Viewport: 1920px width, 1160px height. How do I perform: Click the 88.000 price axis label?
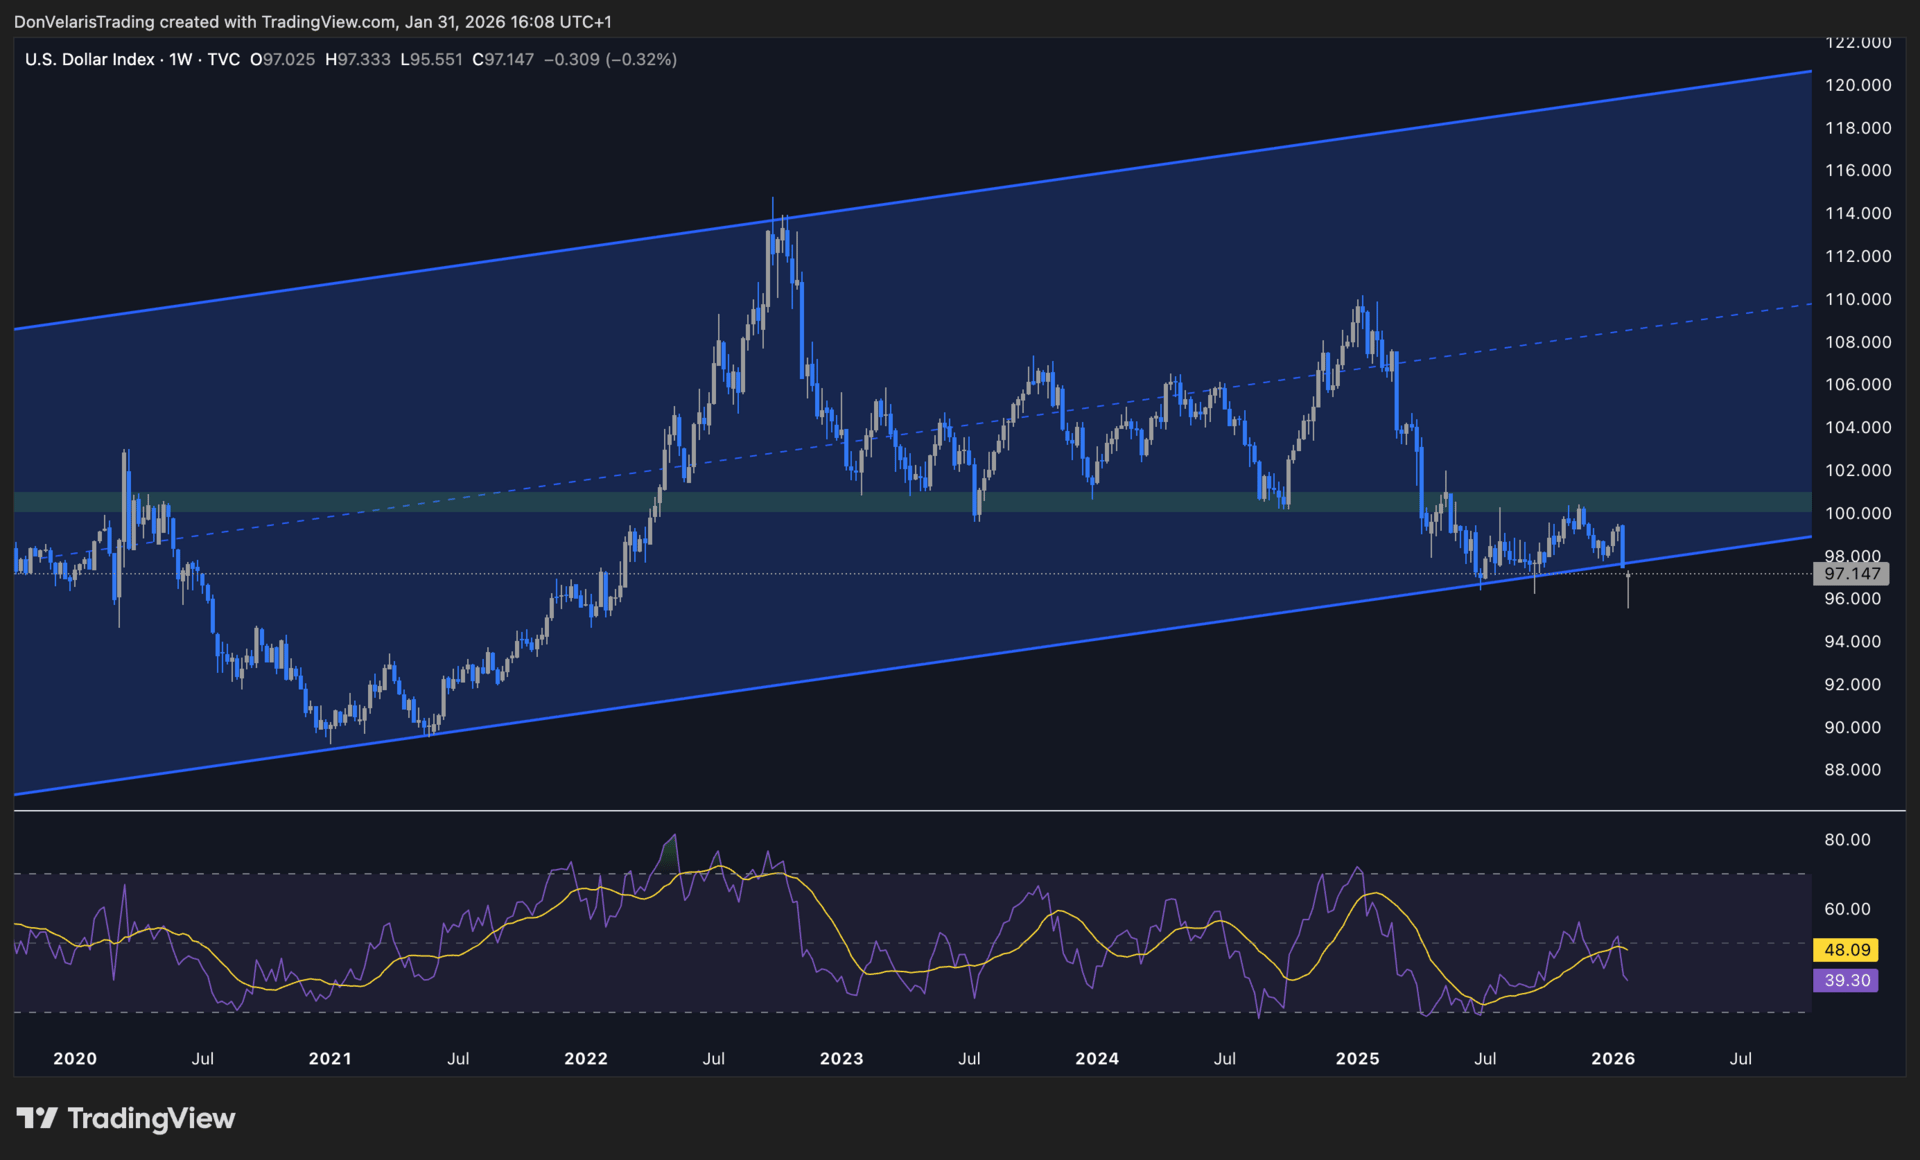tap(1852, 770)
